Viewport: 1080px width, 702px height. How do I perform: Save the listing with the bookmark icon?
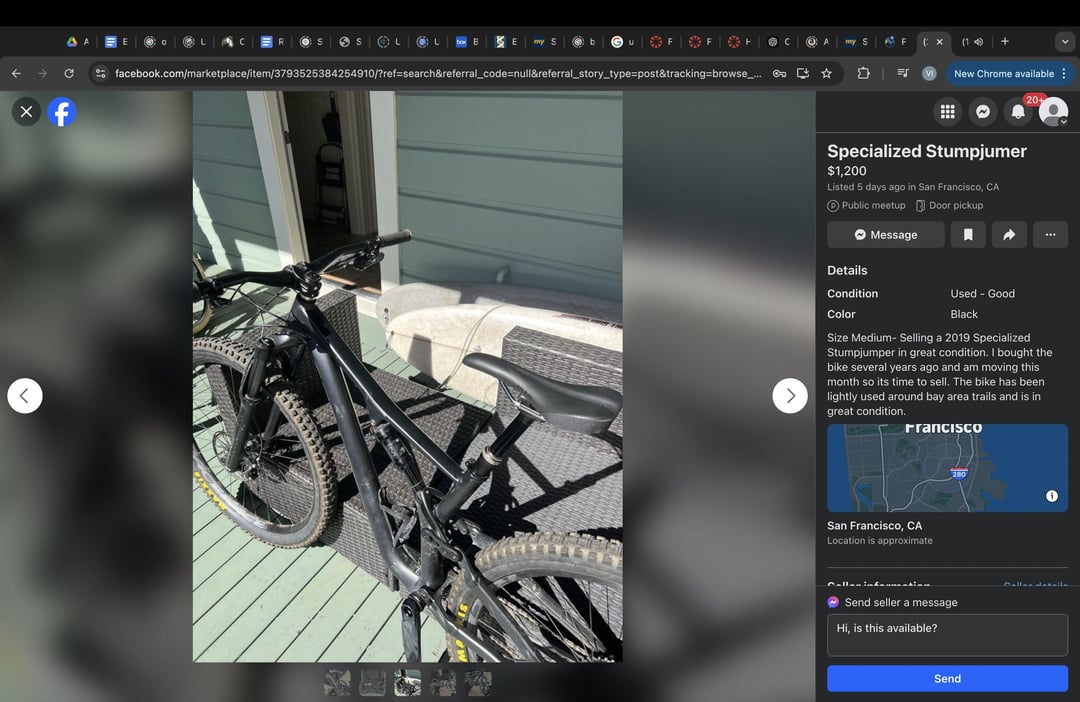click(x=968, y=235)
